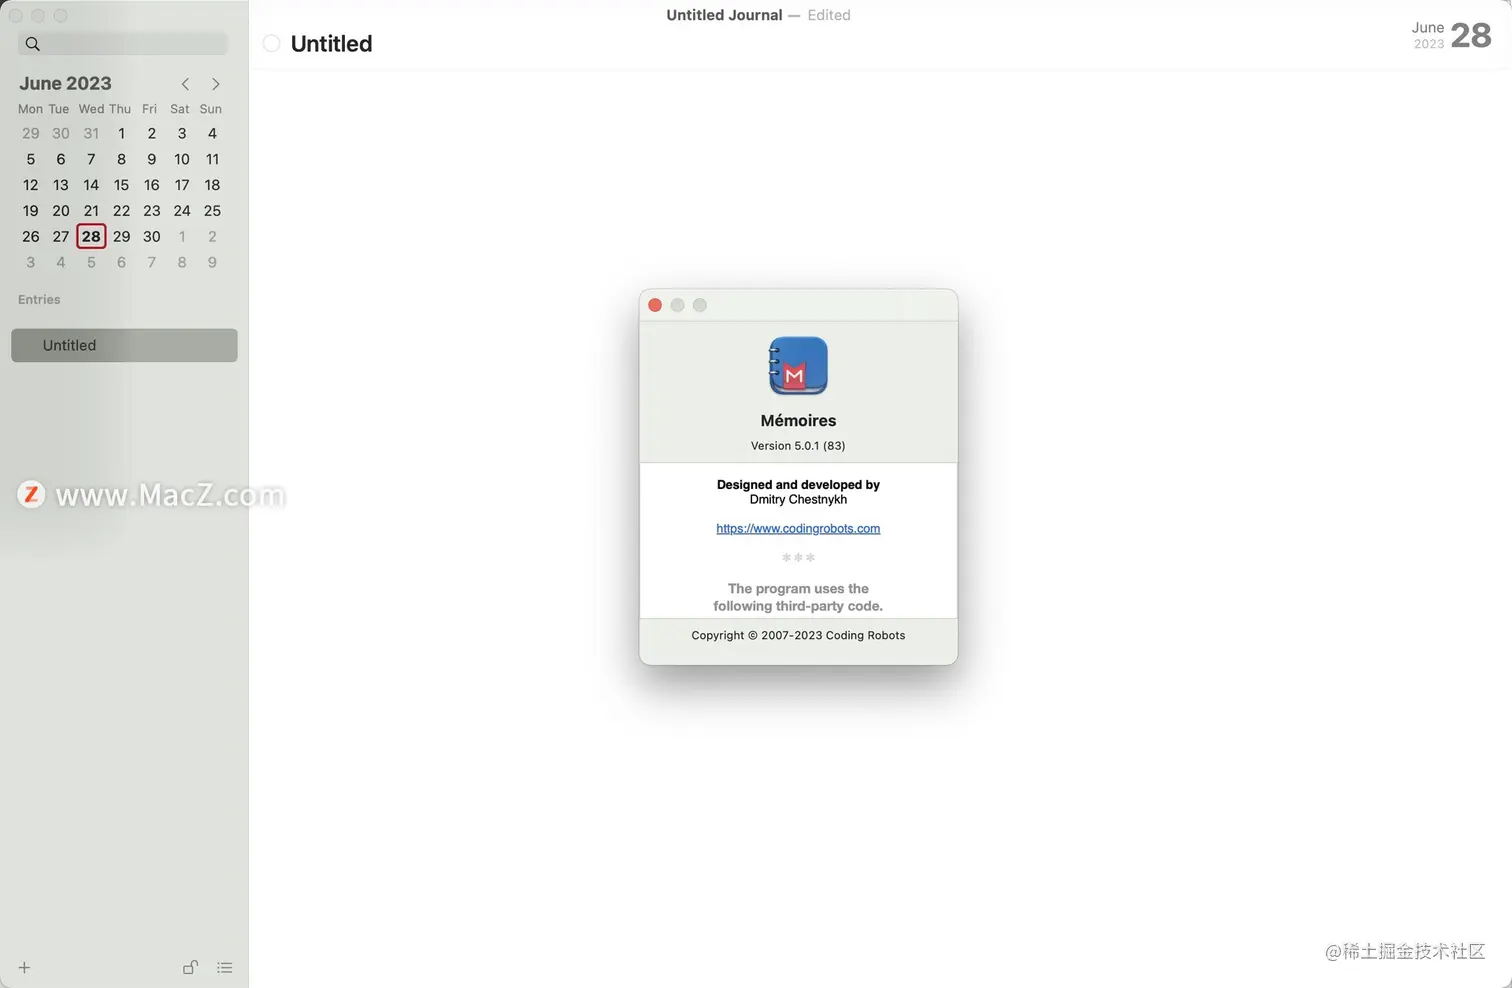
Task: Select May 29 in the calendar
Action: (31, 133)
